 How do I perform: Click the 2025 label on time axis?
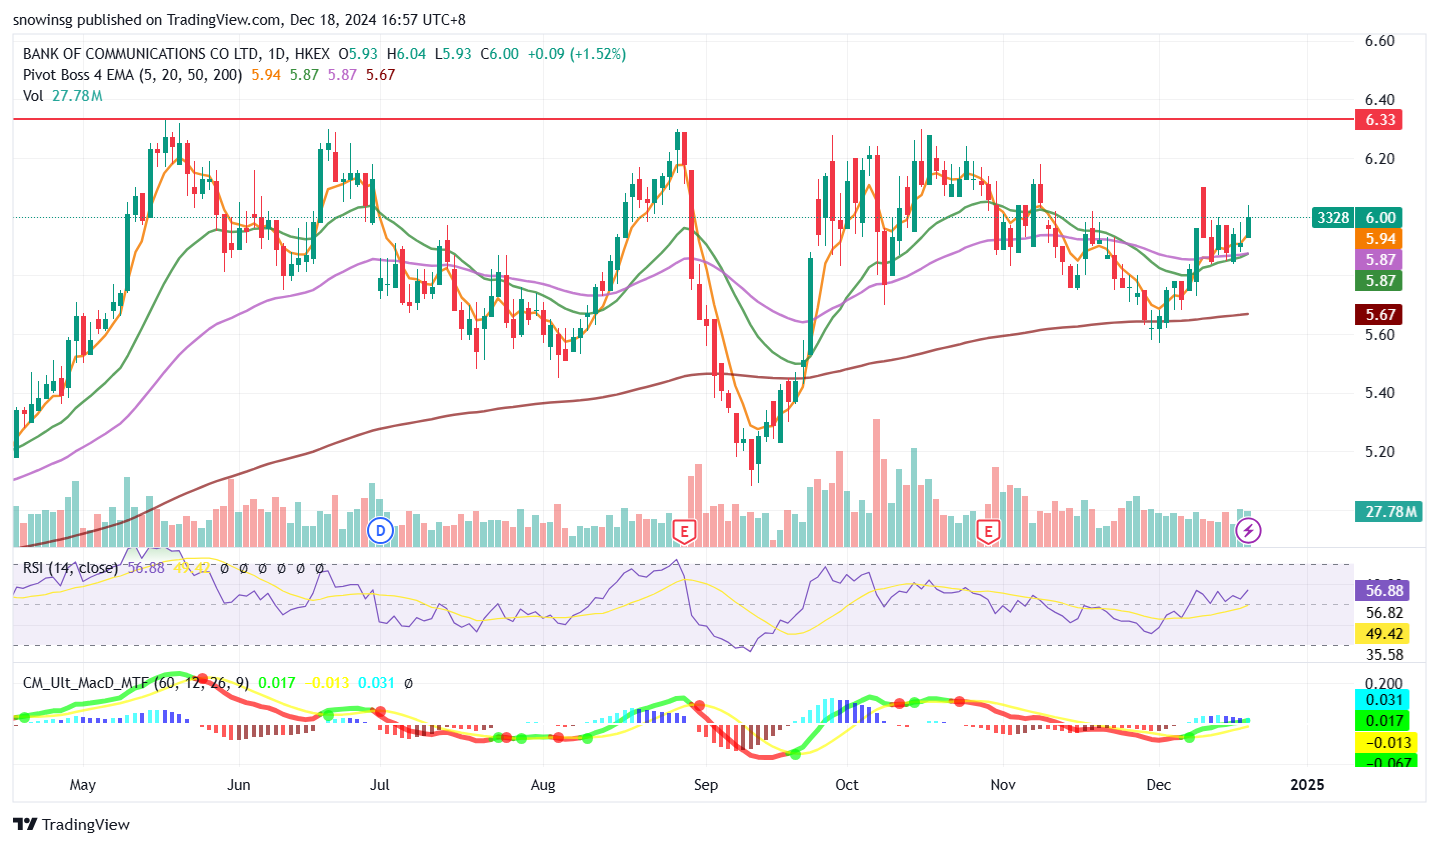pos(1307,785)
